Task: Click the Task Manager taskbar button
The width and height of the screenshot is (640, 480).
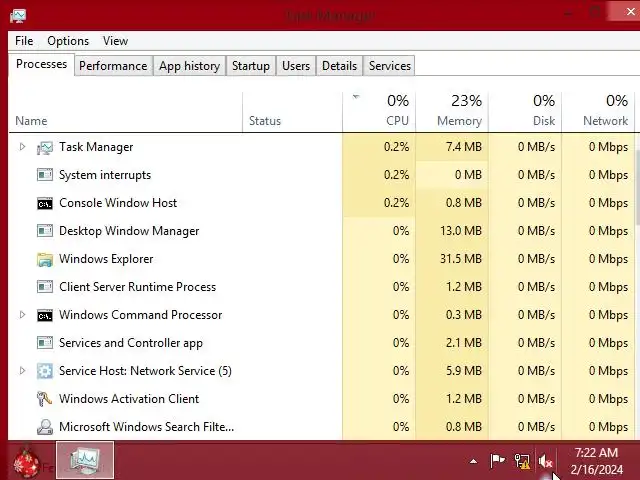Action: pyautogui.click(x=85, y=460)
